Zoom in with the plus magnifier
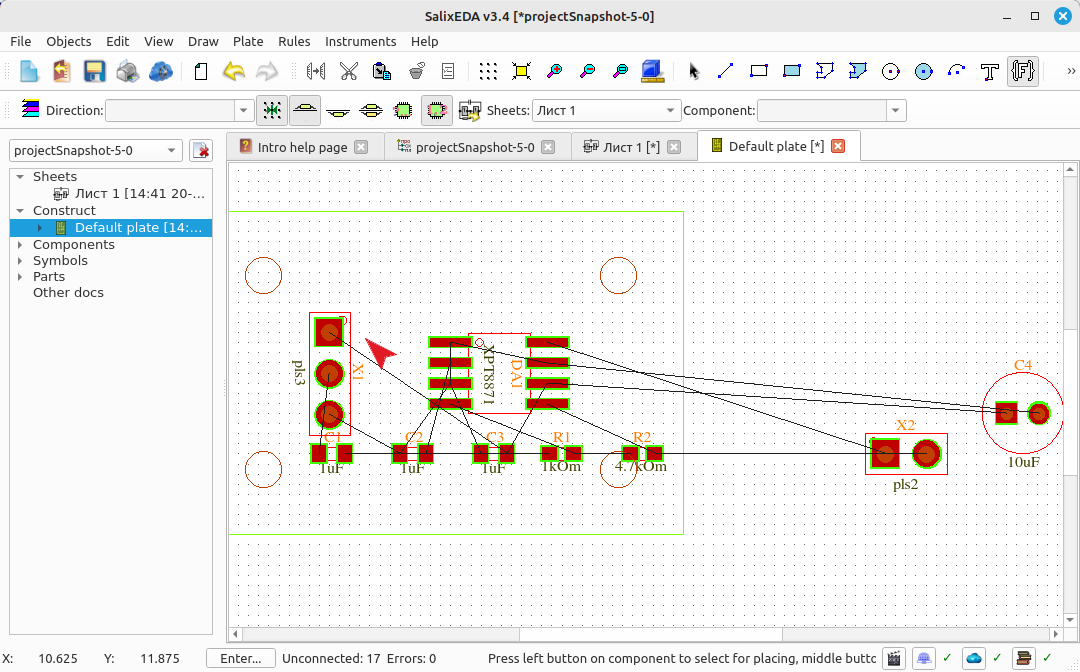The width and height of the screenshot is (1080, 672). click(x=554, y=71)
